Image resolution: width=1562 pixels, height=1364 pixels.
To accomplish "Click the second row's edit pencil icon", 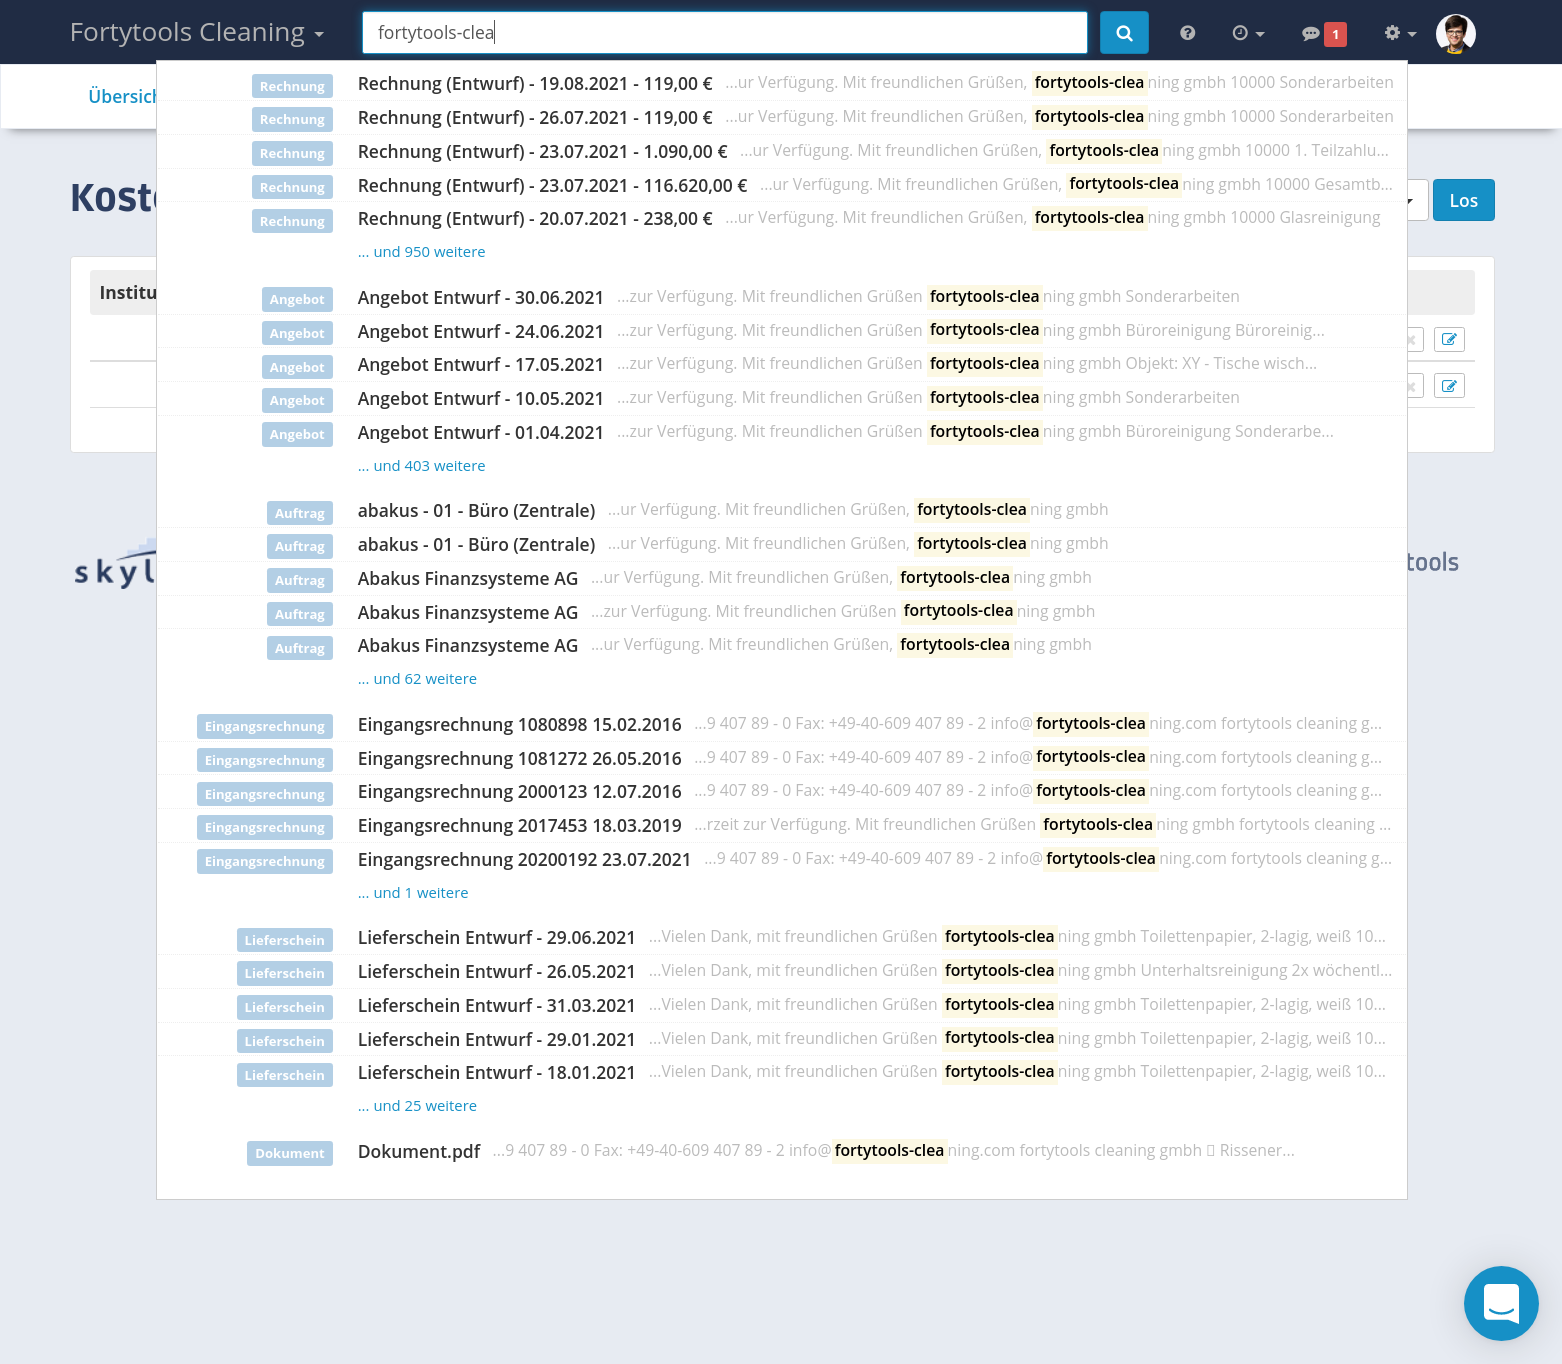I will point(1449,386).
